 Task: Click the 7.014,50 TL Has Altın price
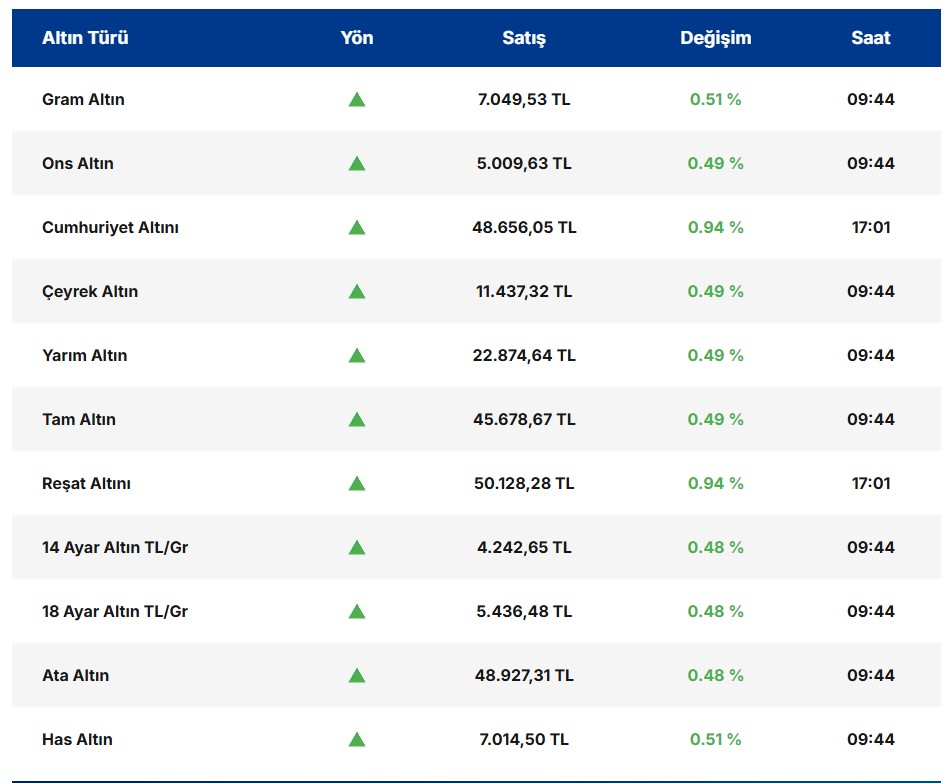pos(524,739)
